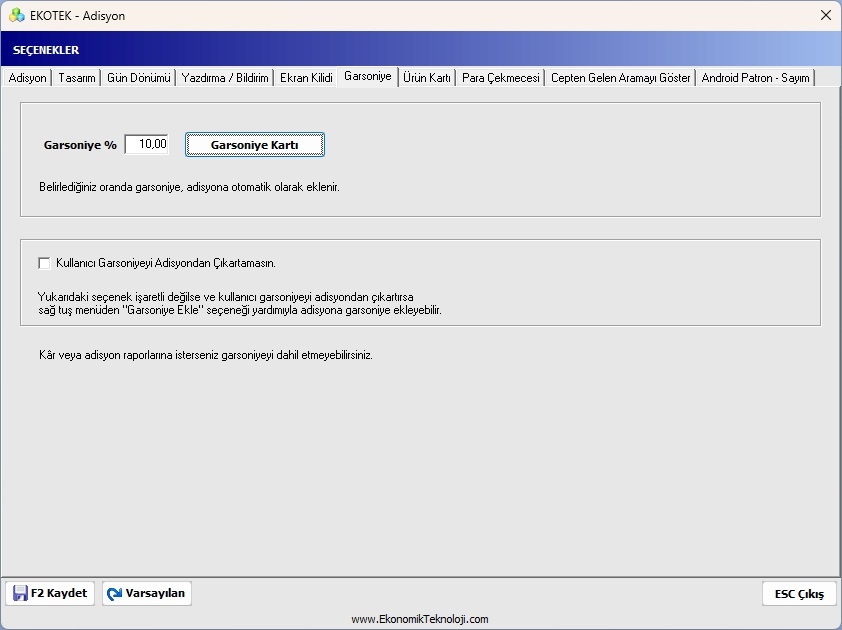
Task: Click the 'Yukarıdaki seçenek işaretli değilse' explanation text
Action: point(239,303)
